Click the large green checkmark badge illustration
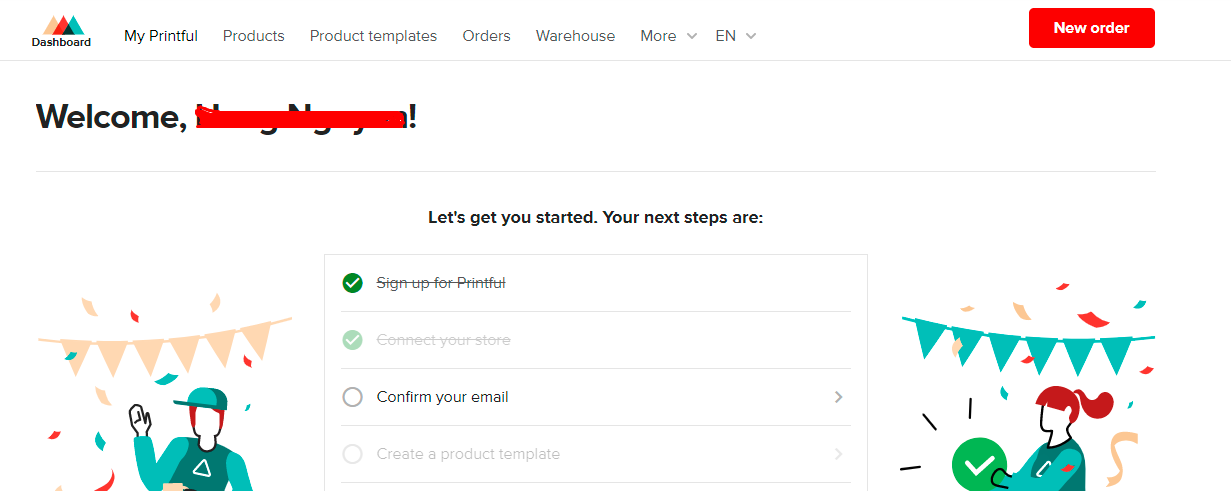Image resolution: width=1231 pixels, height=491 pixels. pyautogui.click(x=979, y=464)
